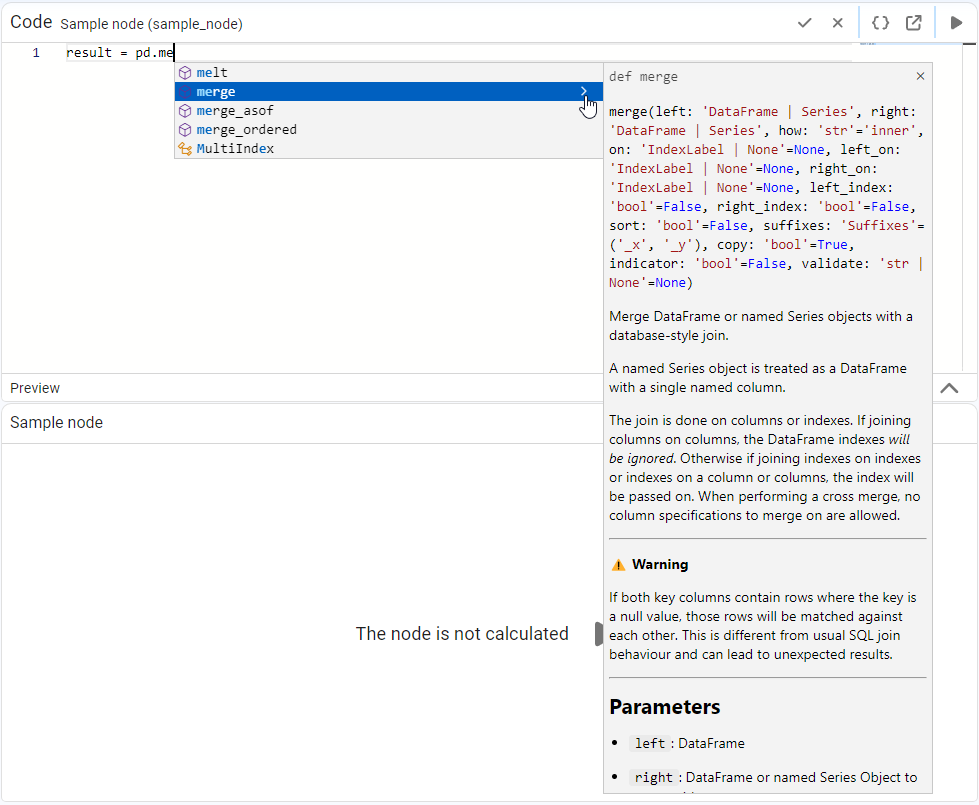This screenshot has height=805, width=979.
Task: Close the def merge documentation popup
Action: [920, 76]
